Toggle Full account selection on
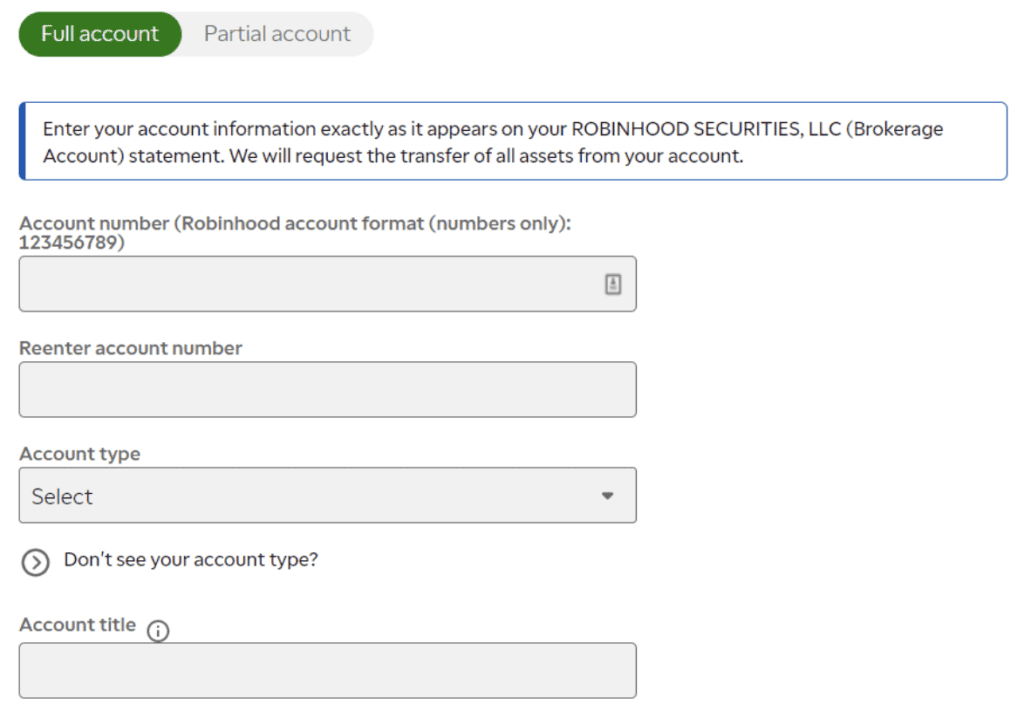This screenshot has width=1024, height=712. coord(99,33)
